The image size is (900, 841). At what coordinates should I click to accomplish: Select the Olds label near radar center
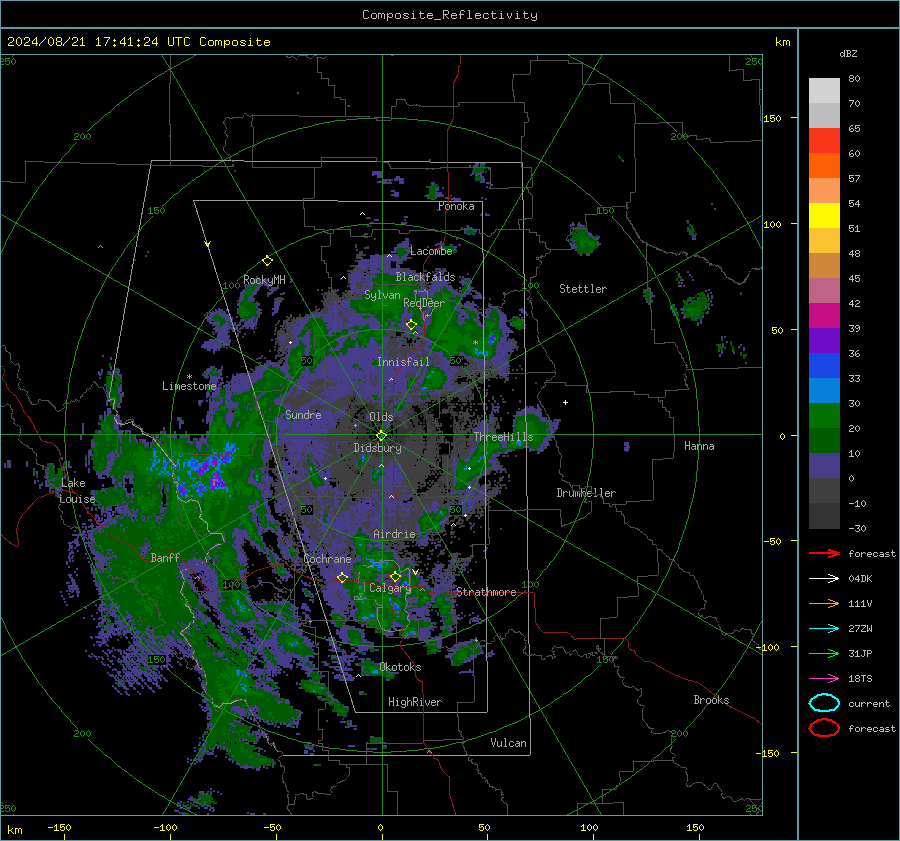tap(381, 417)
